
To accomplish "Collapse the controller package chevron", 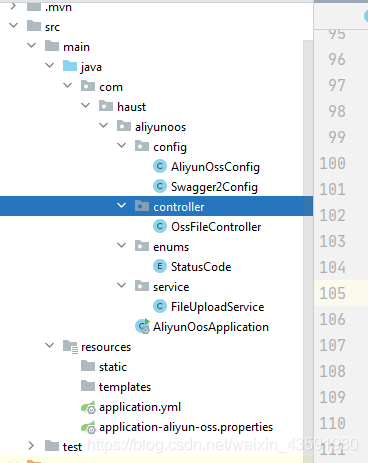I will [x=122, y=205].
